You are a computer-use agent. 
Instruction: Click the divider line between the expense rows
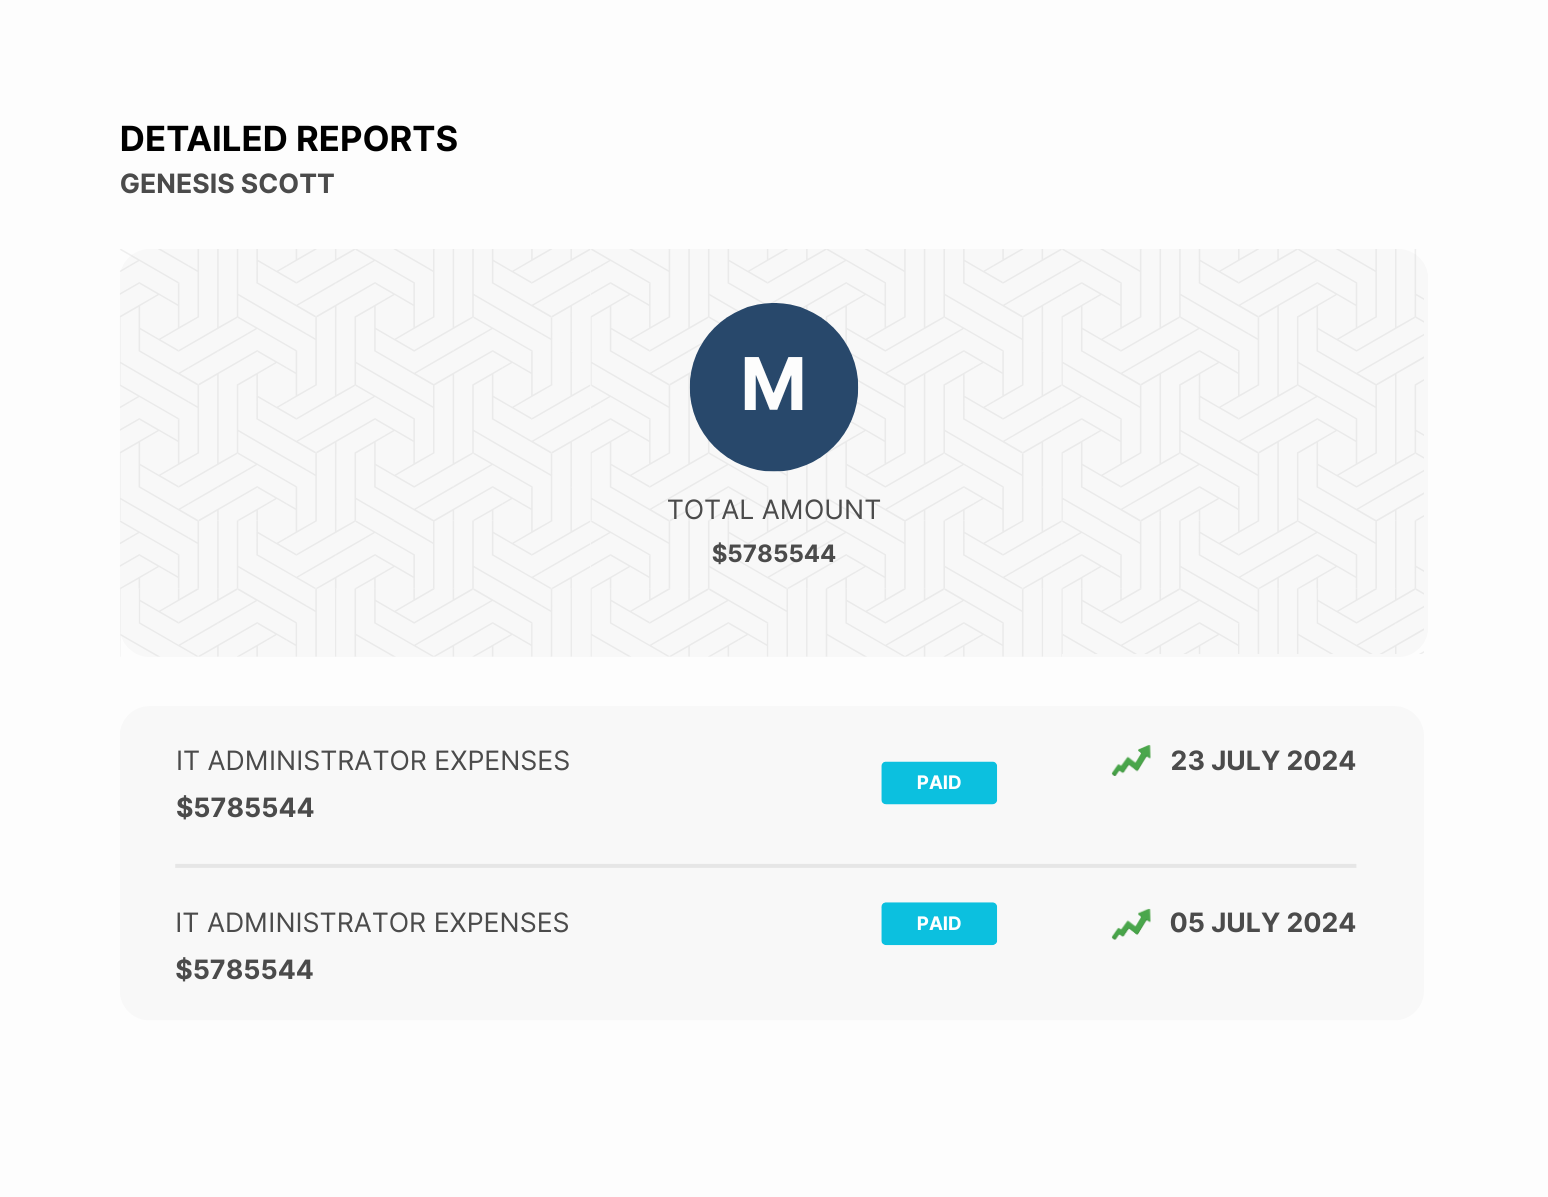click(765, 866)
